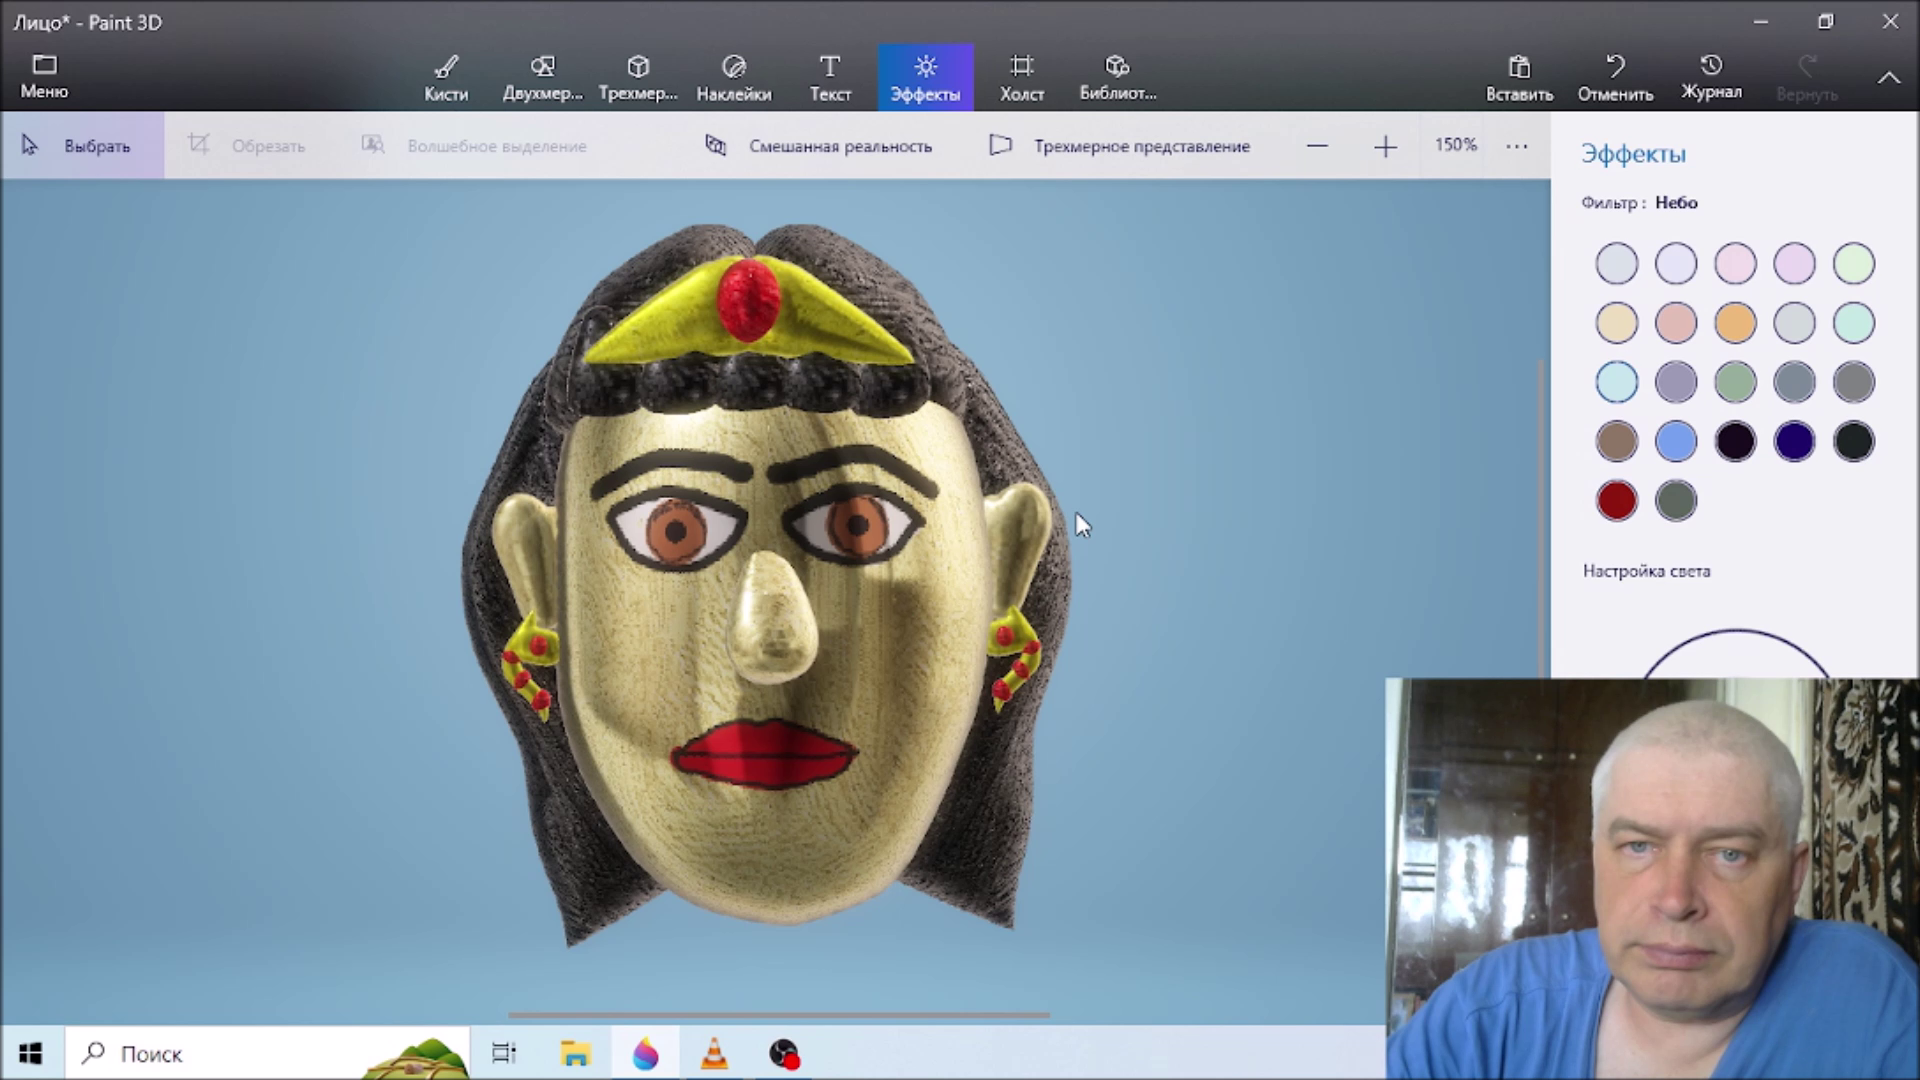Click the Paste (Вставить) icon

1519,78
